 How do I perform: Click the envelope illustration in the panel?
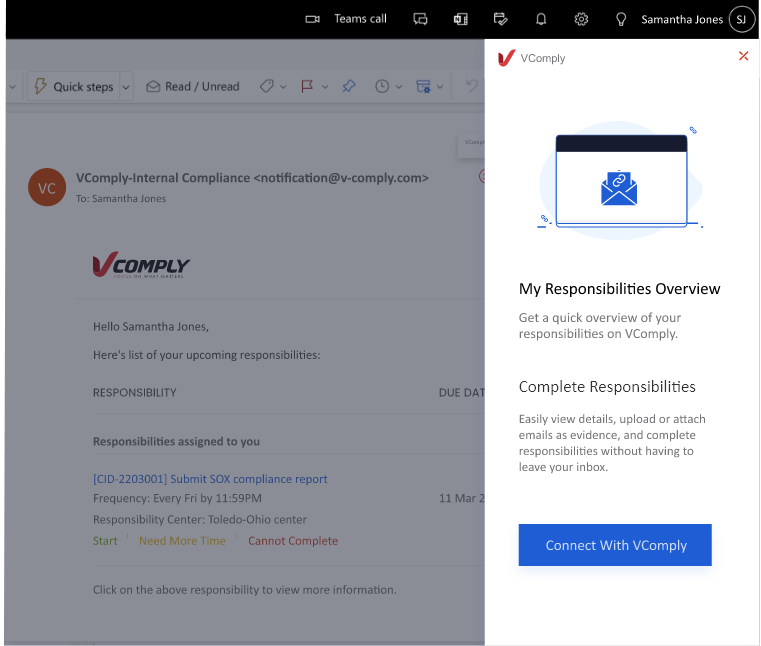(x=618, y=188)
